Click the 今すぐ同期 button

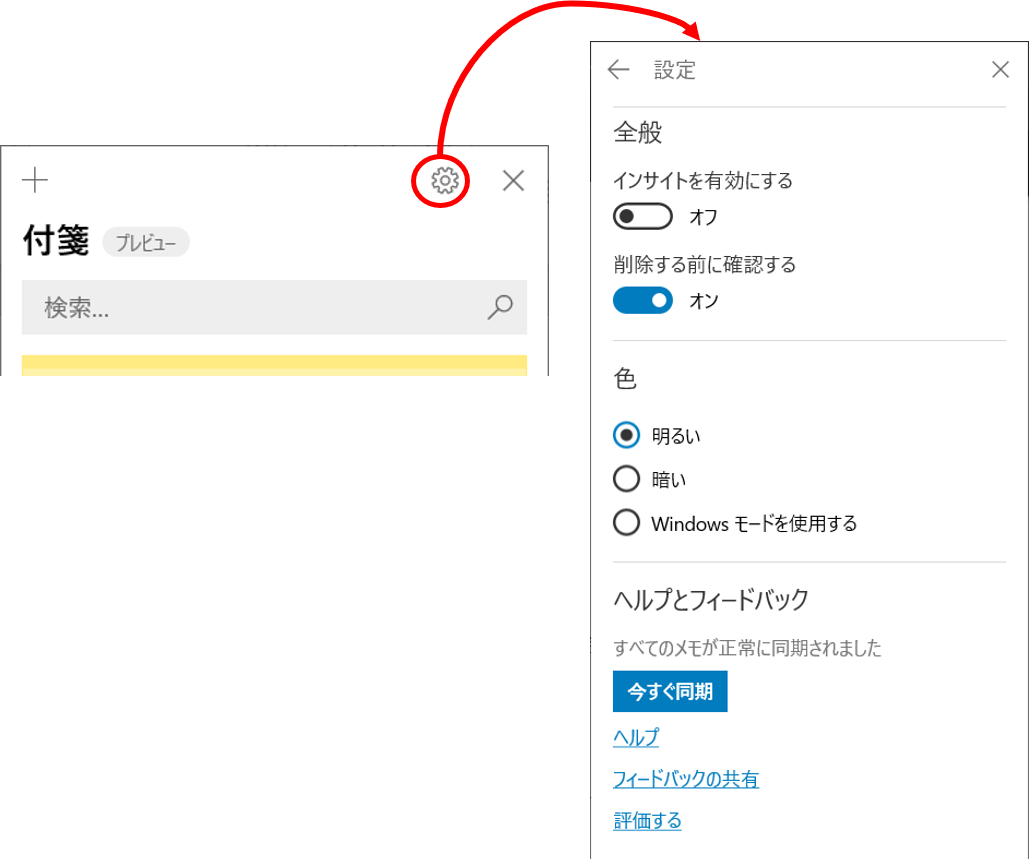pos(670,691)
